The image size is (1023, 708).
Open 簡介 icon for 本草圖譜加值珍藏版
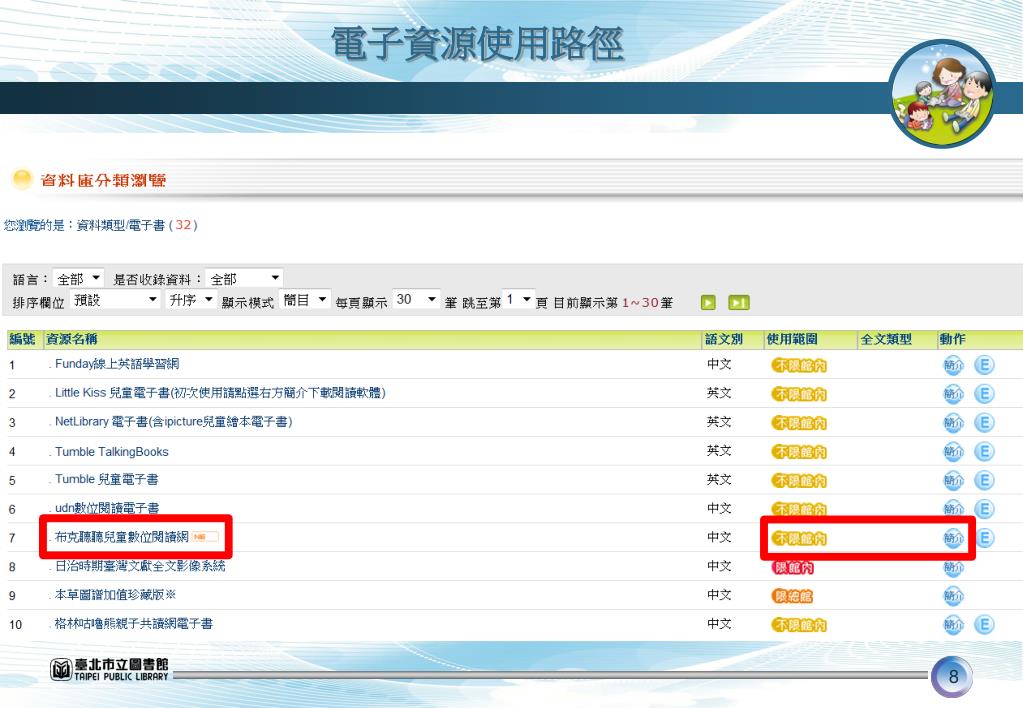point(953,596)
